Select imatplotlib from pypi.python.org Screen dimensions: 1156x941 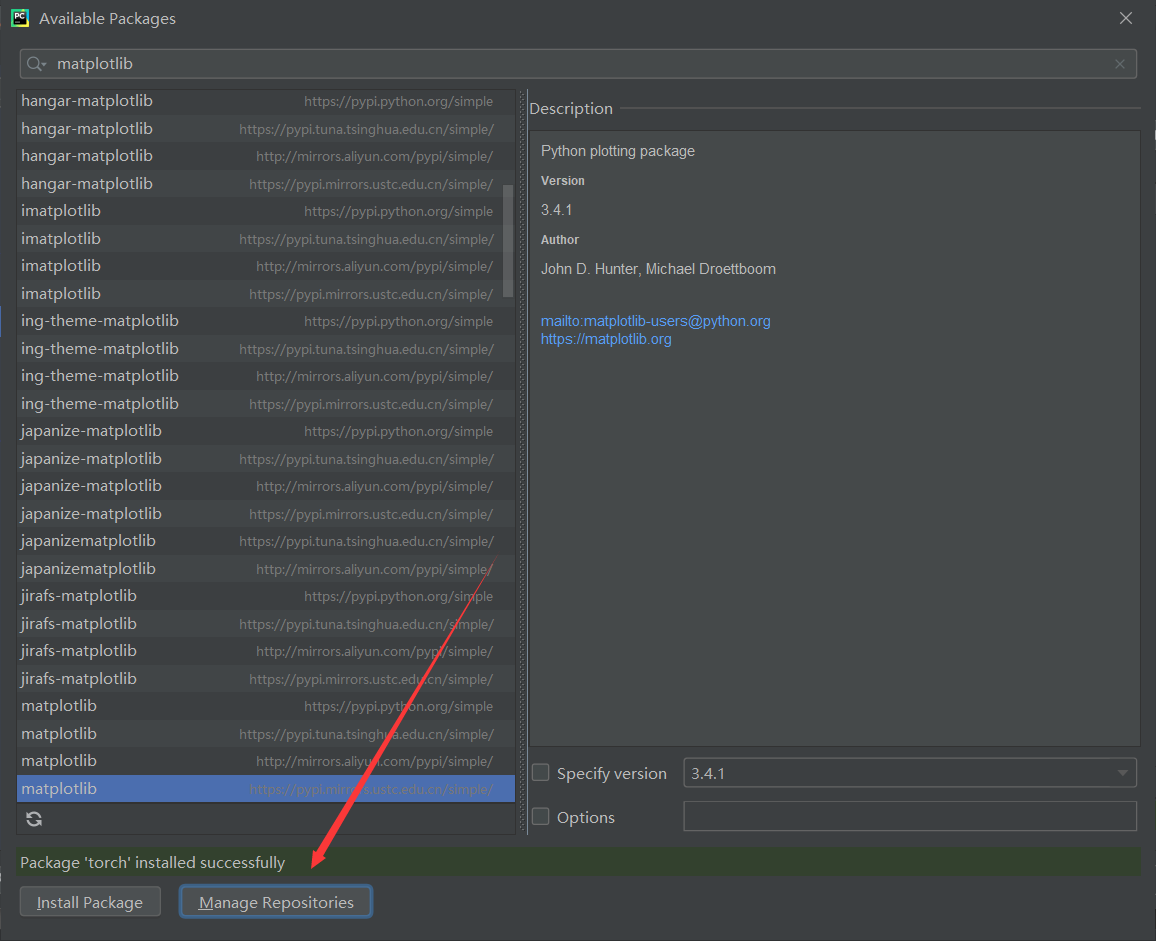265,211
